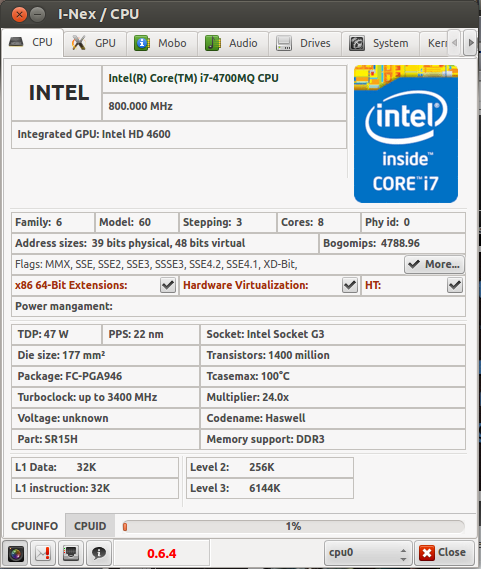Viewport: 481px width, 569px height.
Task: Switch to the Audio tab
Action: [x=233, y=43]
